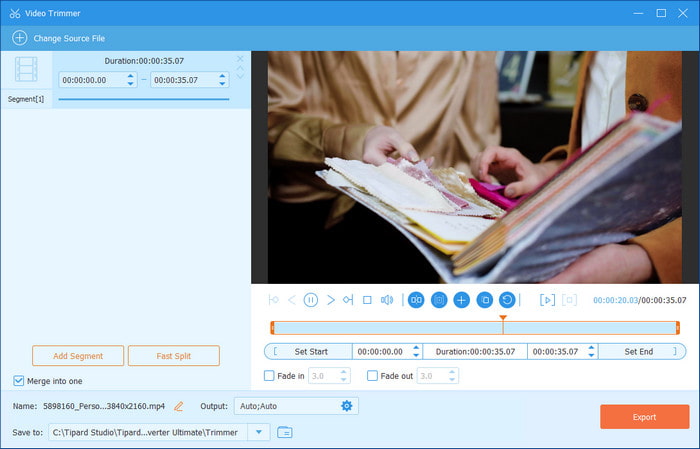Increase the Fade out duration value
The image size is (700, 449).
coord(452,372)
